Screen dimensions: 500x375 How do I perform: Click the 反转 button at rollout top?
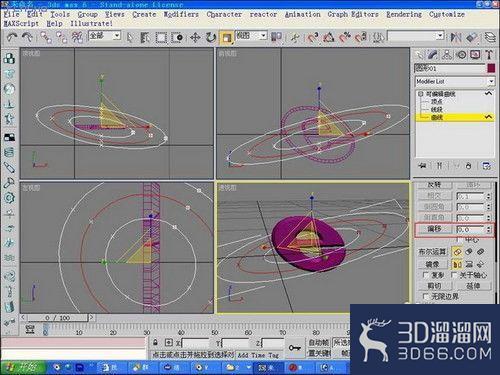point(434,184)
